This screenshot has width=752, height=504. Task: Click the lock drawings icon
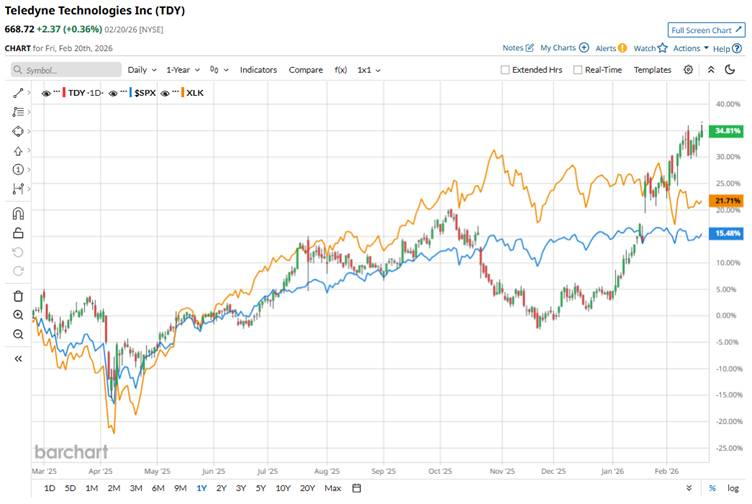coord(18,232)
